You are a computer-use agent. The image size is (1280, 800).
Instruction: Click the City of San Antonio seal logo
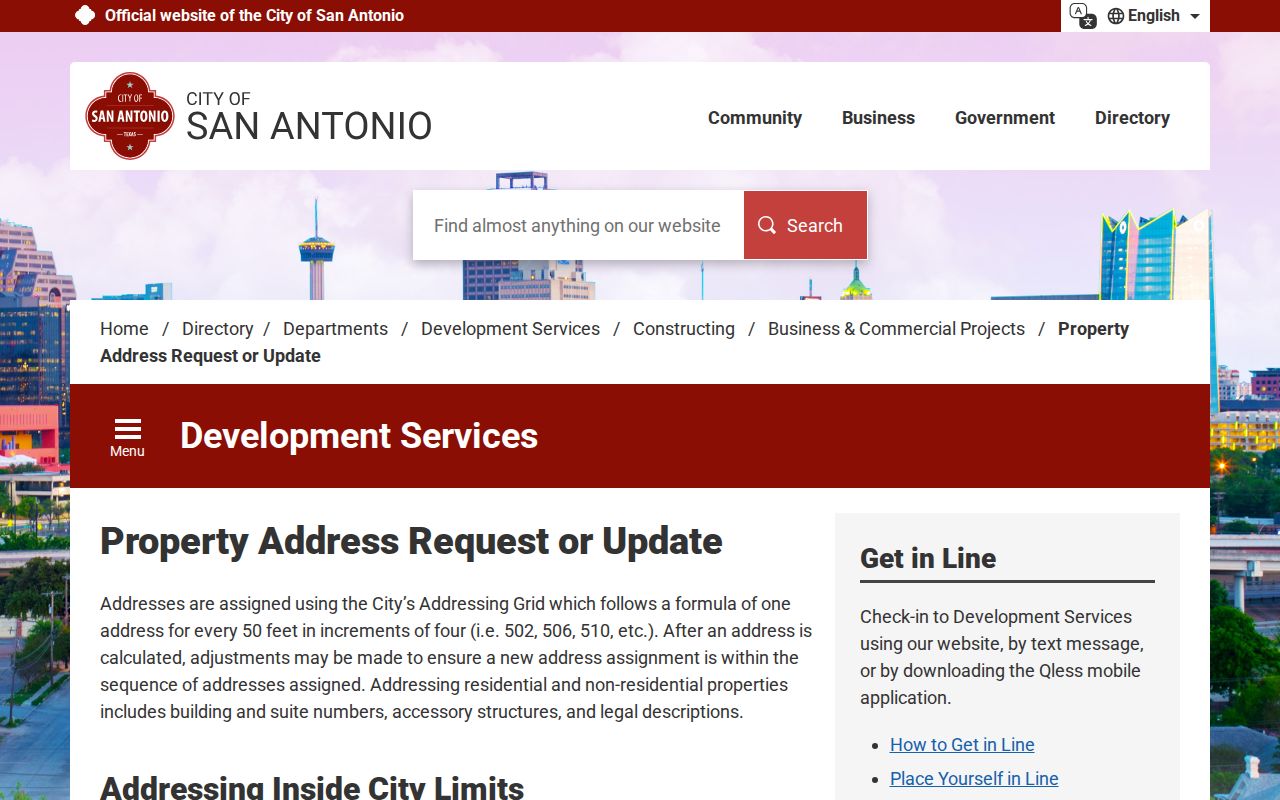coord(130,116)
